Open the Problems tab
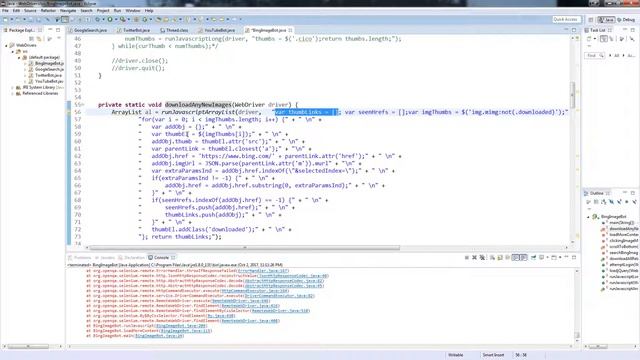Screen dimensions: 640x360 [x=82, y=258]
